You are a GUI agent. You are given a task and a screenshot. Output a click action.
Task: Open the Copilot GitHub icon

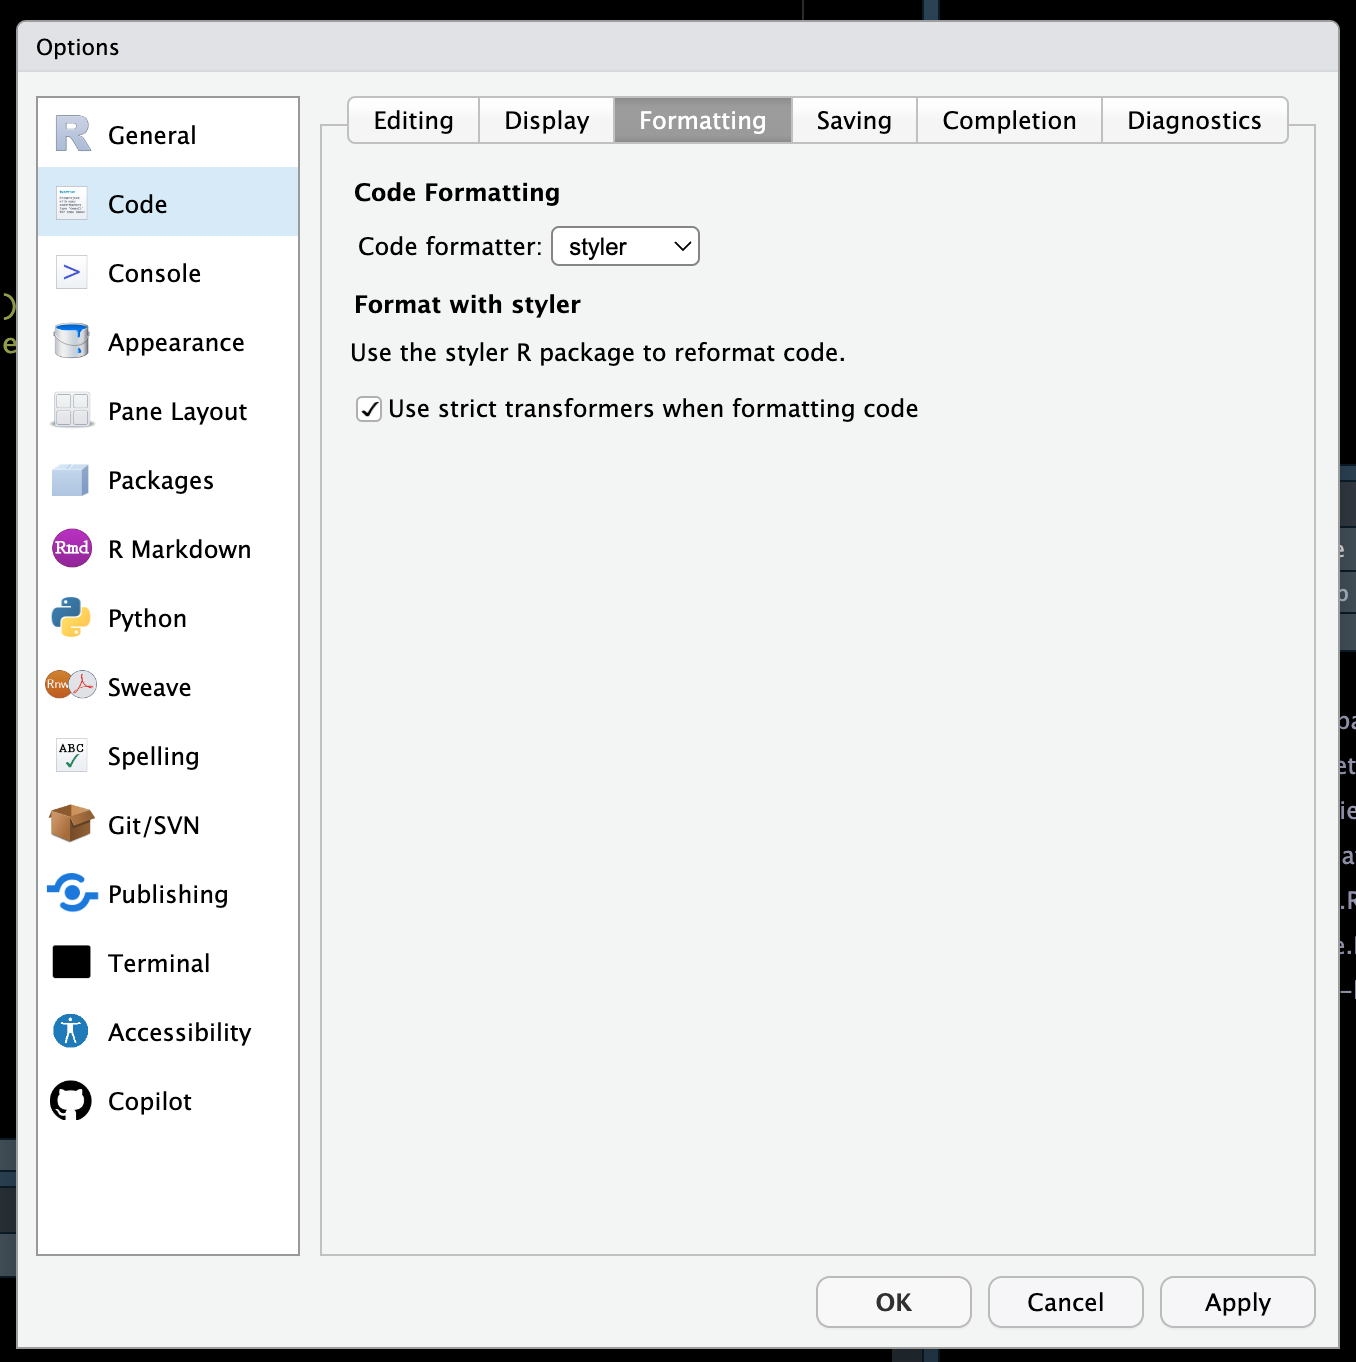click(x=72, y=1101)
